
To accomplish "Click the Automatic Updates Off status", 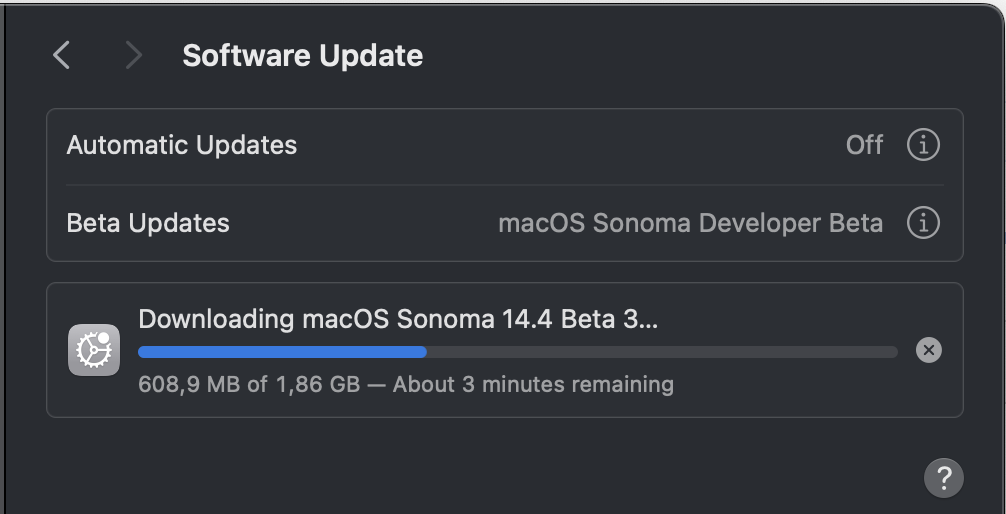I will (x=864, y=145).
